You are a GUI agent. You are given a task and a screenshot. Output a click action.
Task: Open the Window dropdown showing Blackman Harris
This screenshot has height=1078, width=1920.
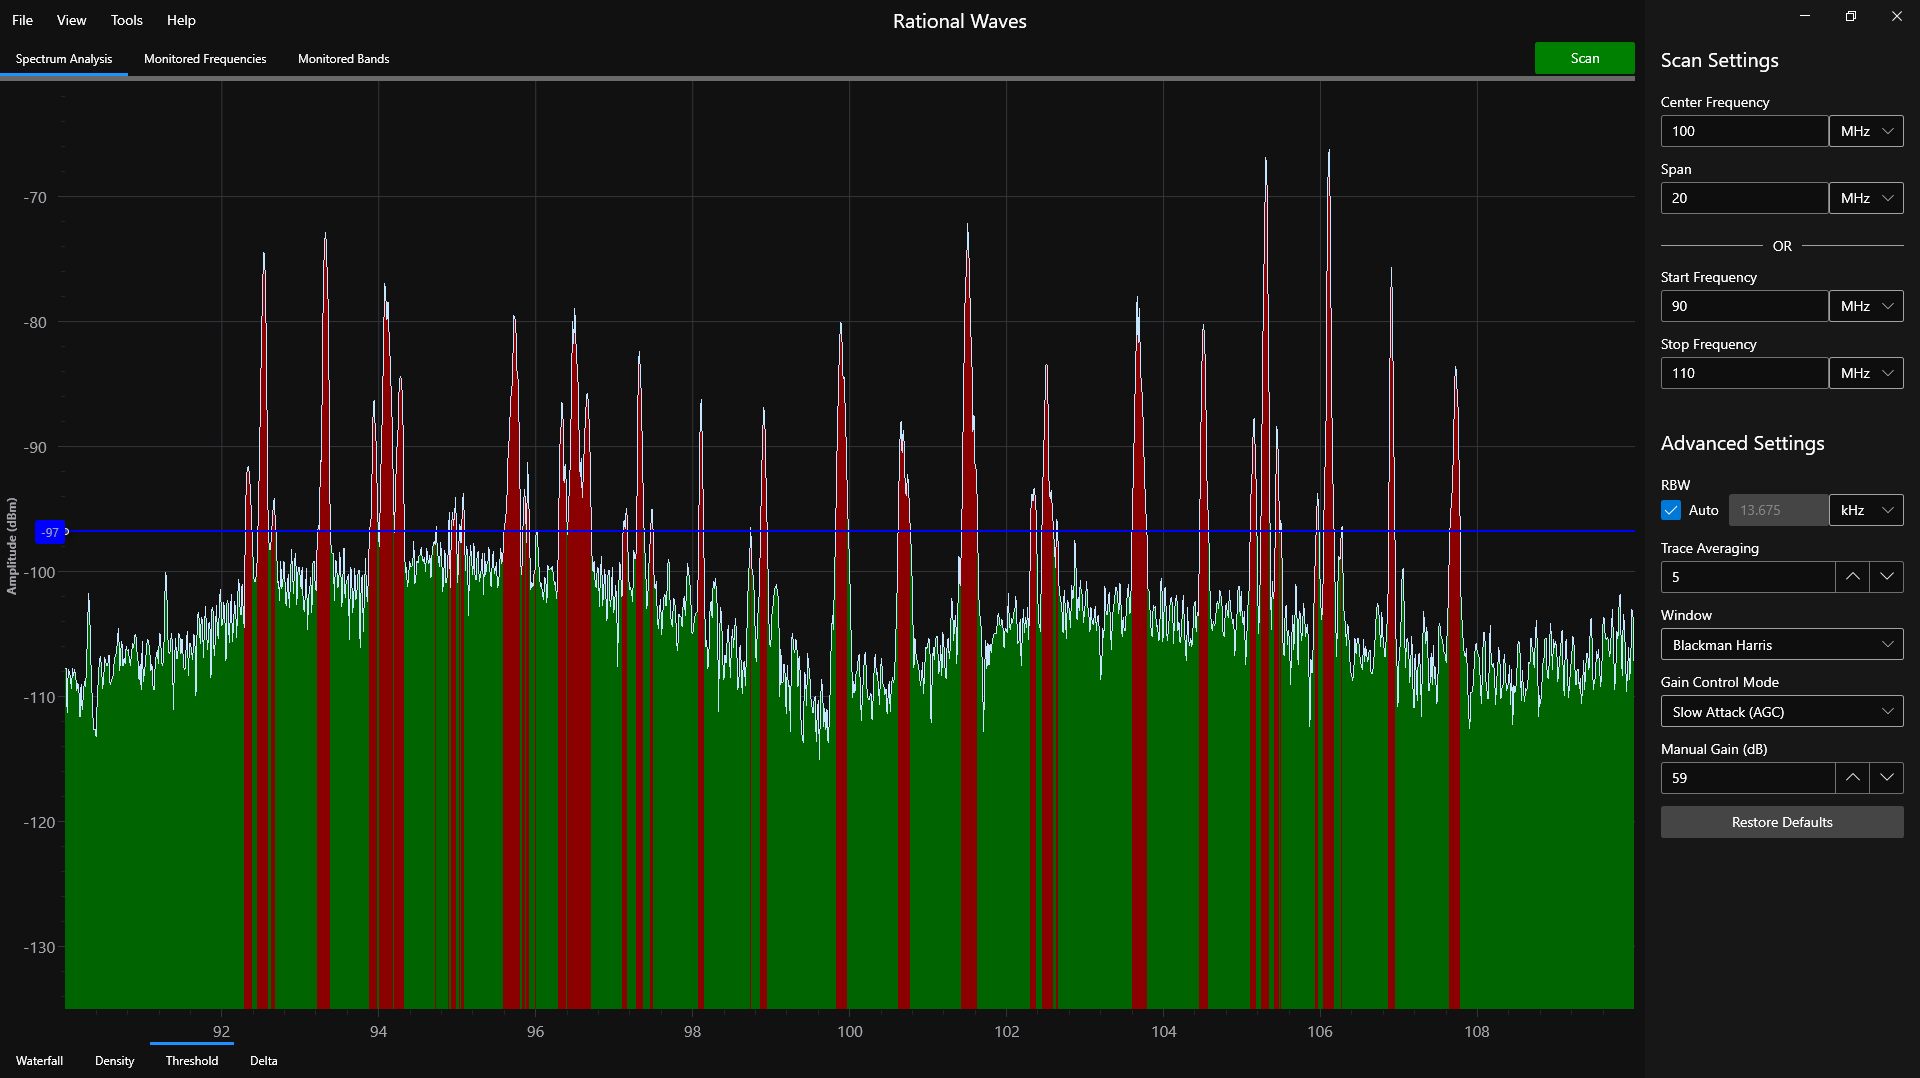pos(1781,644)
